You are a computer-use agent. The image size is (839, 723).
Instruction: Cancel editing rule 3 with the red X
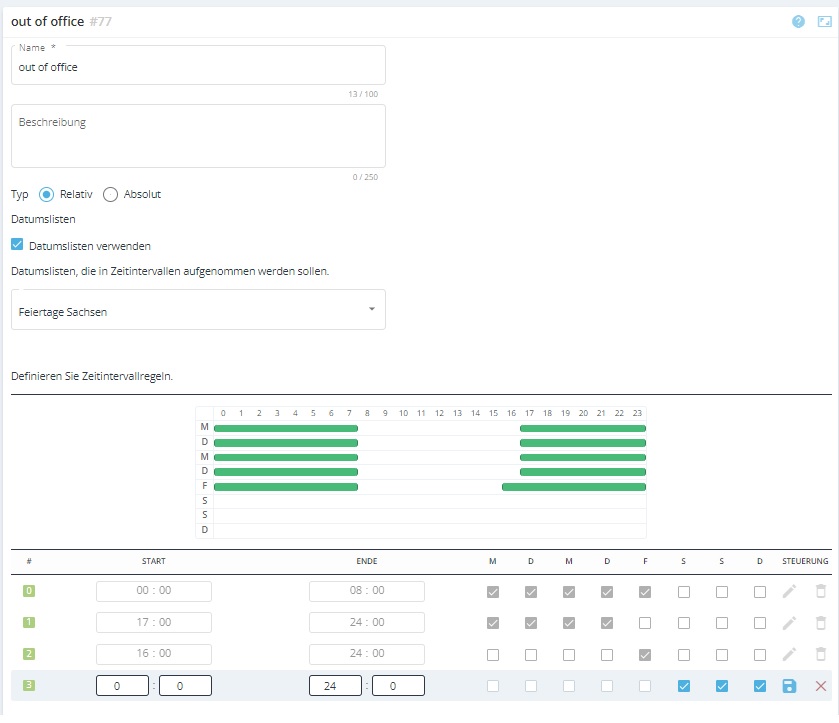coord(821,686)
